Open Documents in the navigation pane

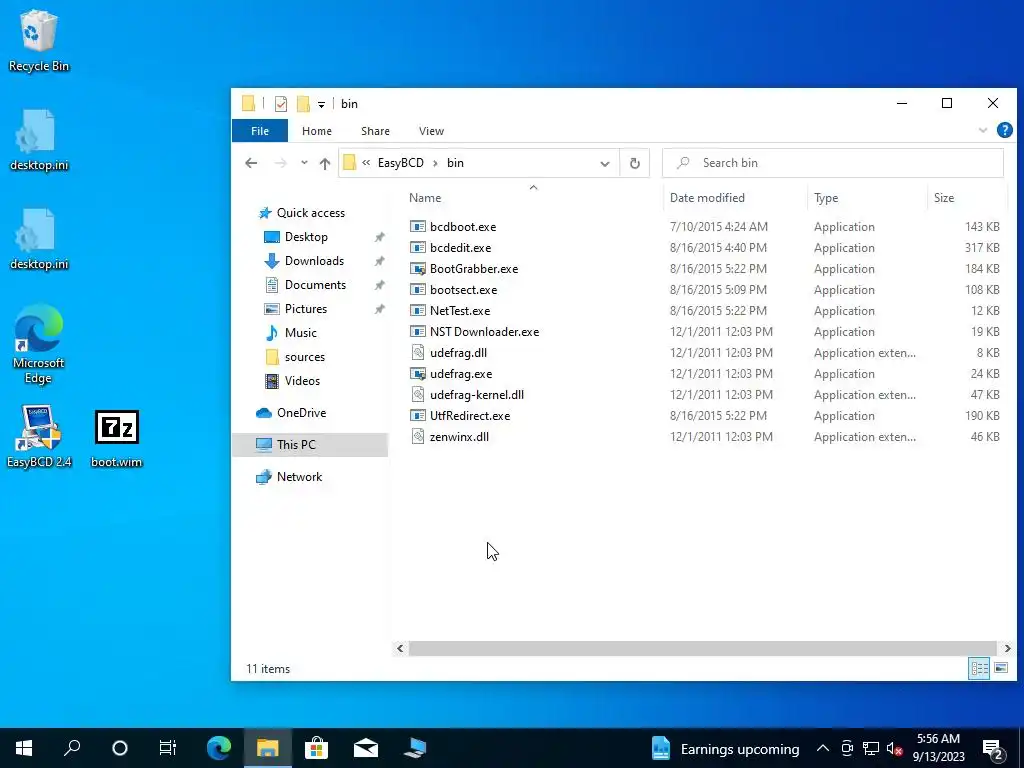315,285
